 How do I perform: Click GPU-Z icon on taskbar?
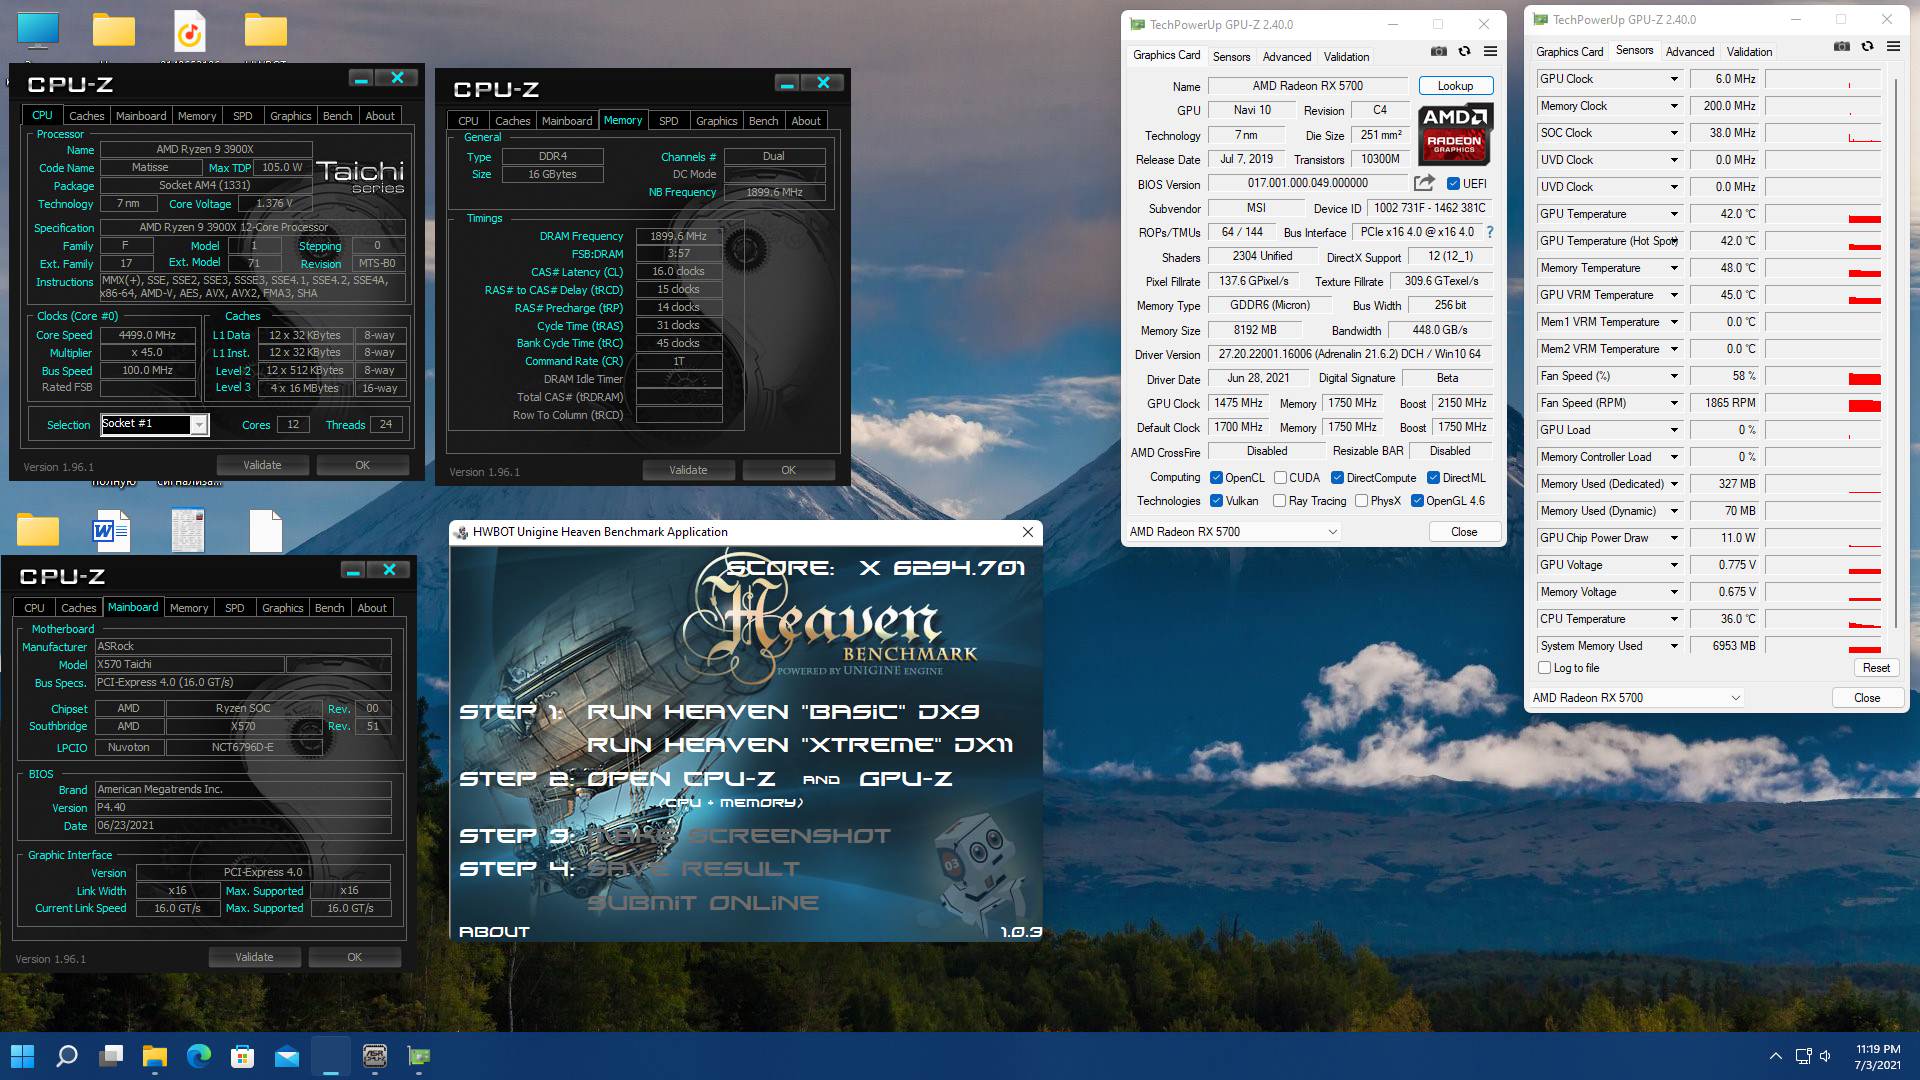(x=419, y=1056)
